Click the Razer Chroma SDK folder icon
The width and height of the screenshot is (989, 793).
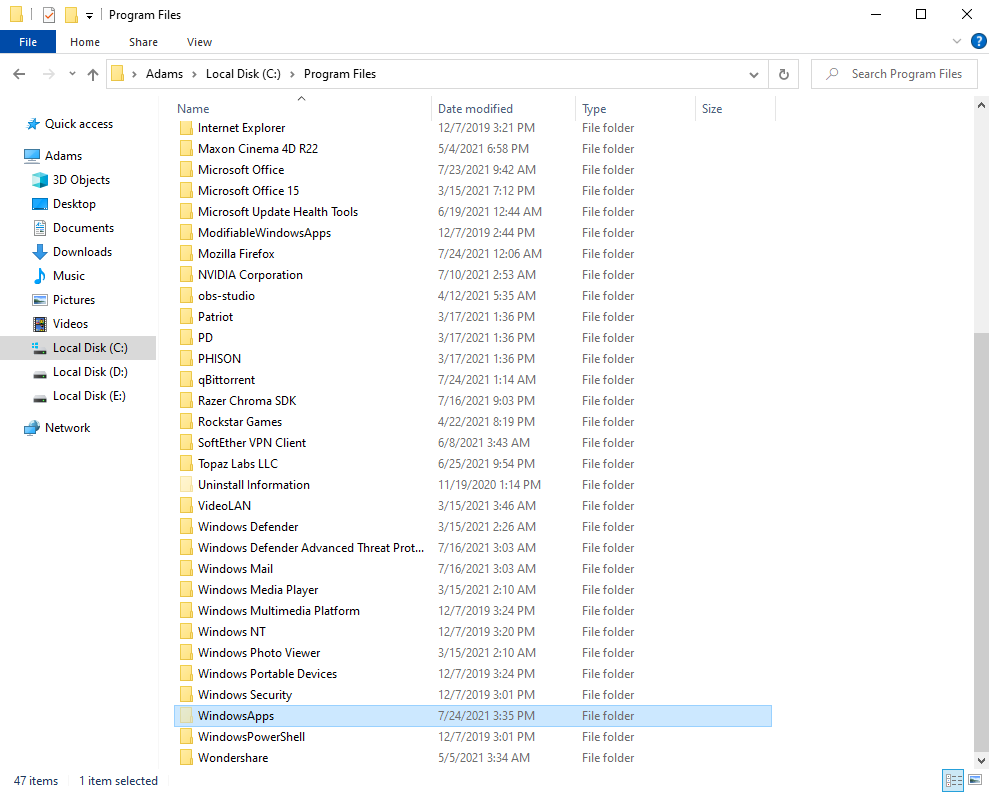(186, 401)
